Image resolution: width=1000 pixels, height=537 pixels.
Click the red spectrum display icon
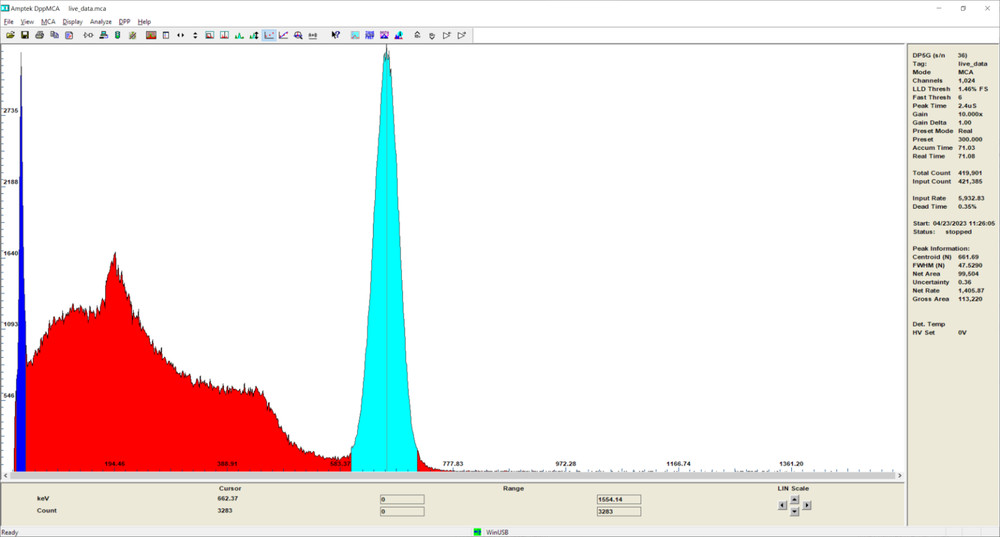coord(151,36)
